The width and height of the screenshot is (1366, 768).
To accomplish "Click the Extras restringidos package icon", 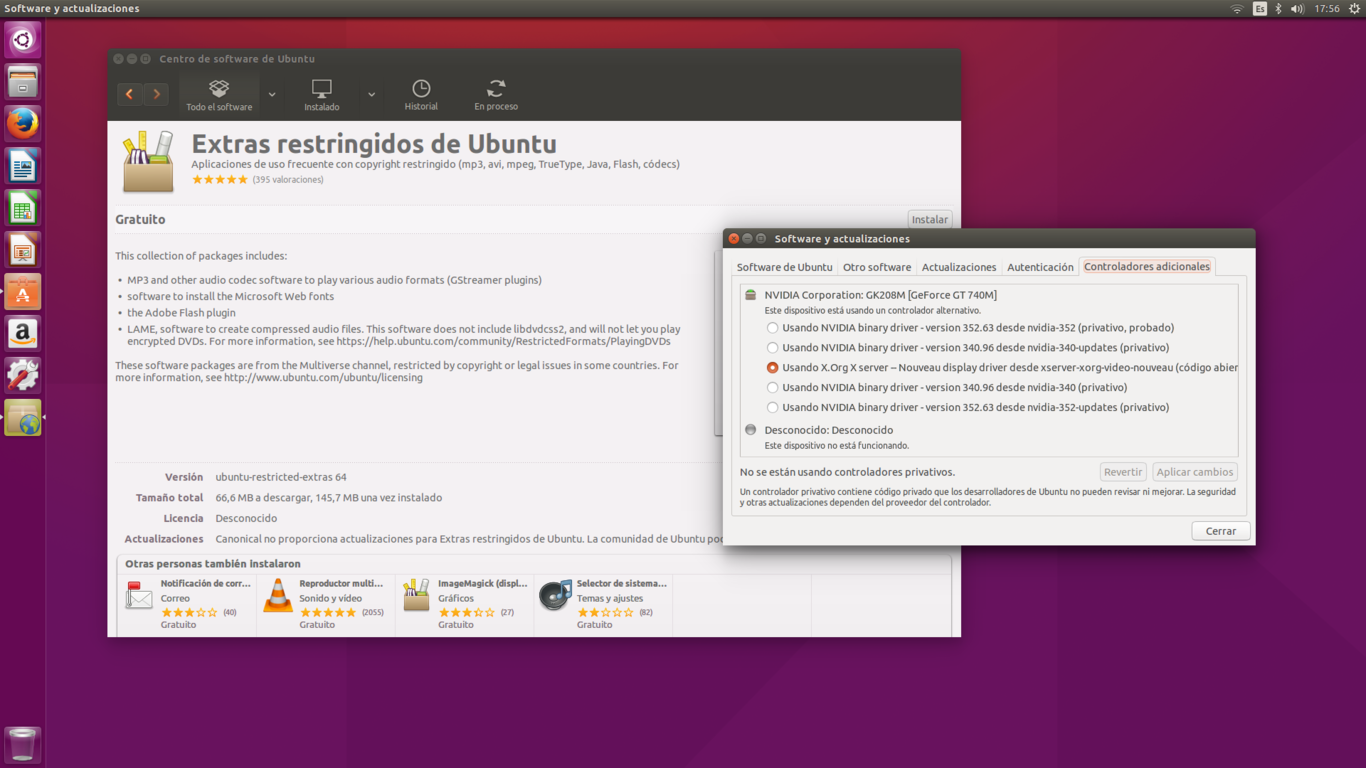I will tap(148, 161).
